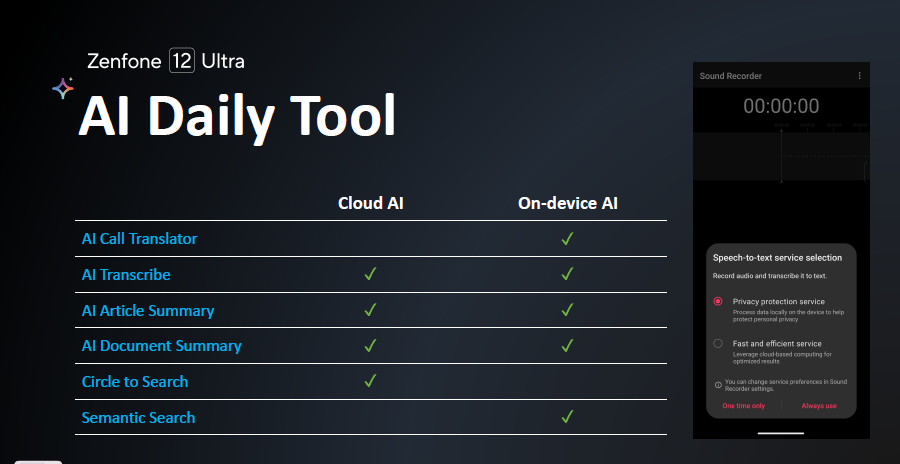Click Cloud AI checkmark for Circle to Search
This screenshot has width=900, height=464.
(370, 381)
